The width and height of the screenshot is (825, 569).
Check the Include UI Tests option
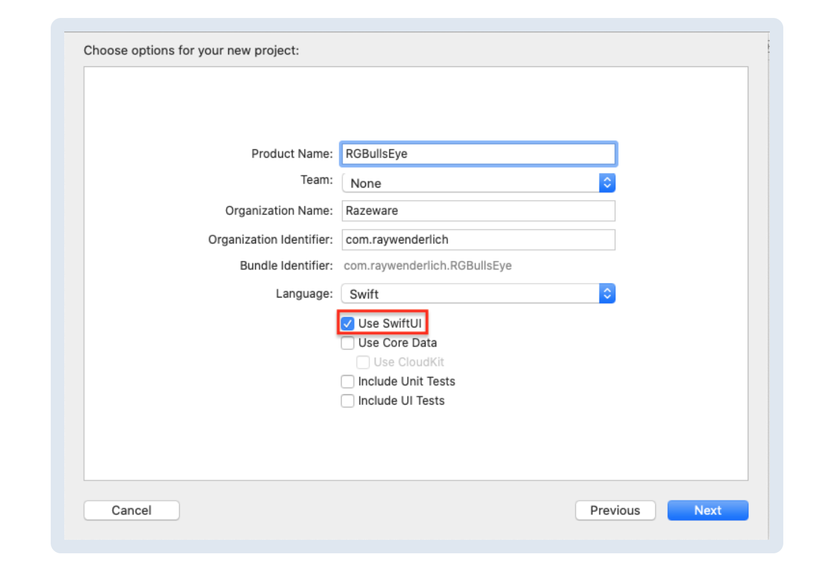pyautogui.click(x=348, y=401)
